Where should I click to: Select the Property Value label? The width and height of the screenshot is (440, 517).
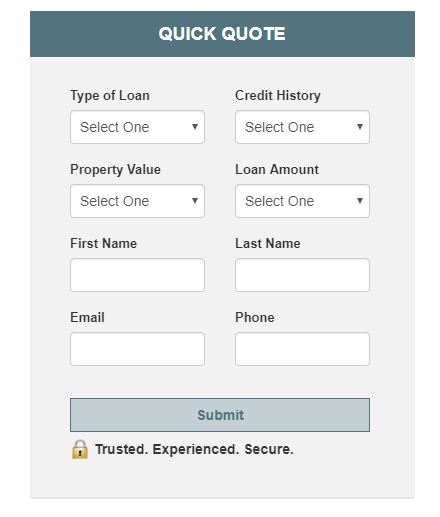click(115, 170)
